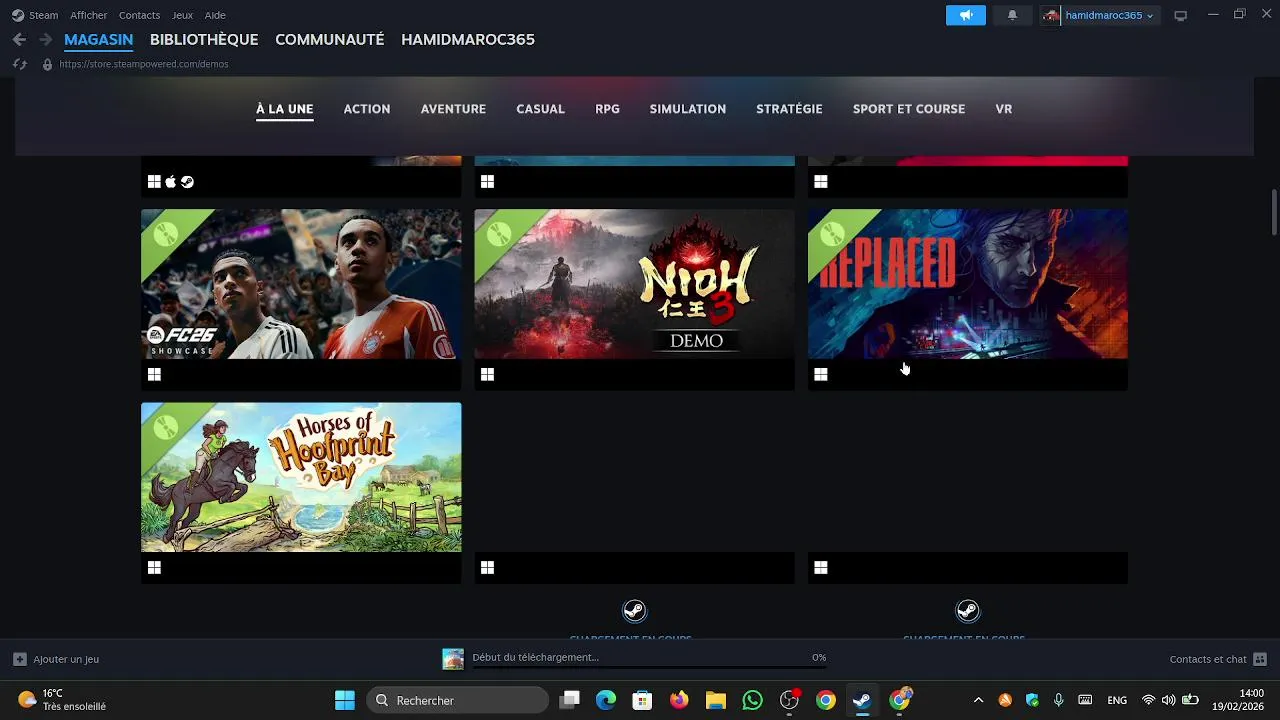Image resolution: width=1280 pixels, height=720 pixels.
Task: Open WhatsApp from the taskbar
Action: pos(752,700)
